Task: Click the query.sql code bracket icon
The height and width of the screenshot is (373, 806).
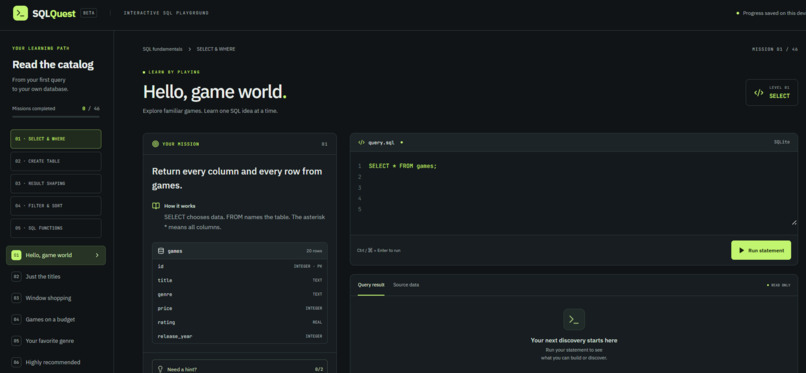Action: click(x=361, y=142)
